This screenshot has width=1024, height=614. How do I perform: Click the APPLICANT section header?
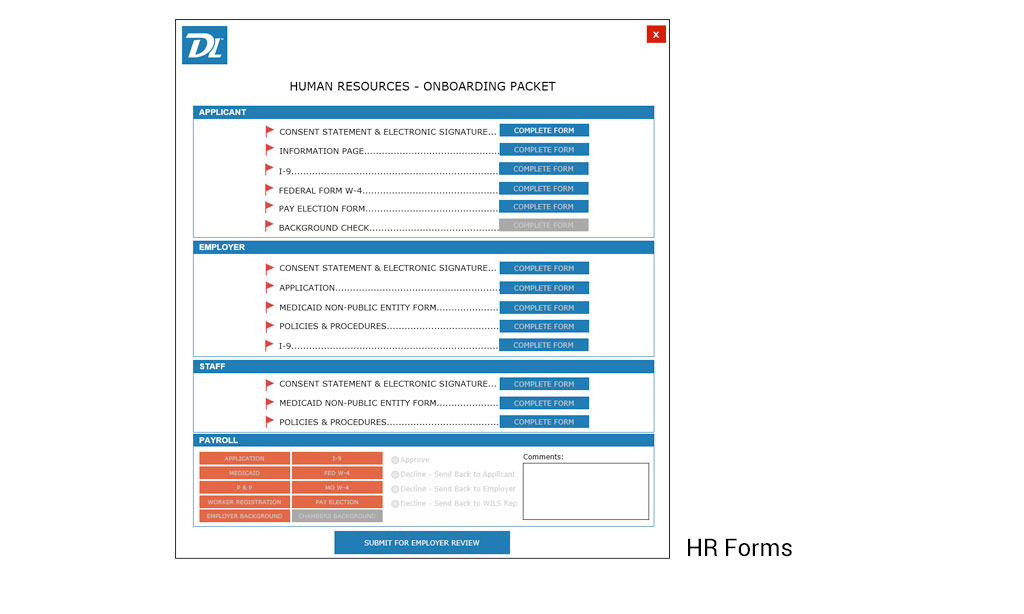pos(423,112)
